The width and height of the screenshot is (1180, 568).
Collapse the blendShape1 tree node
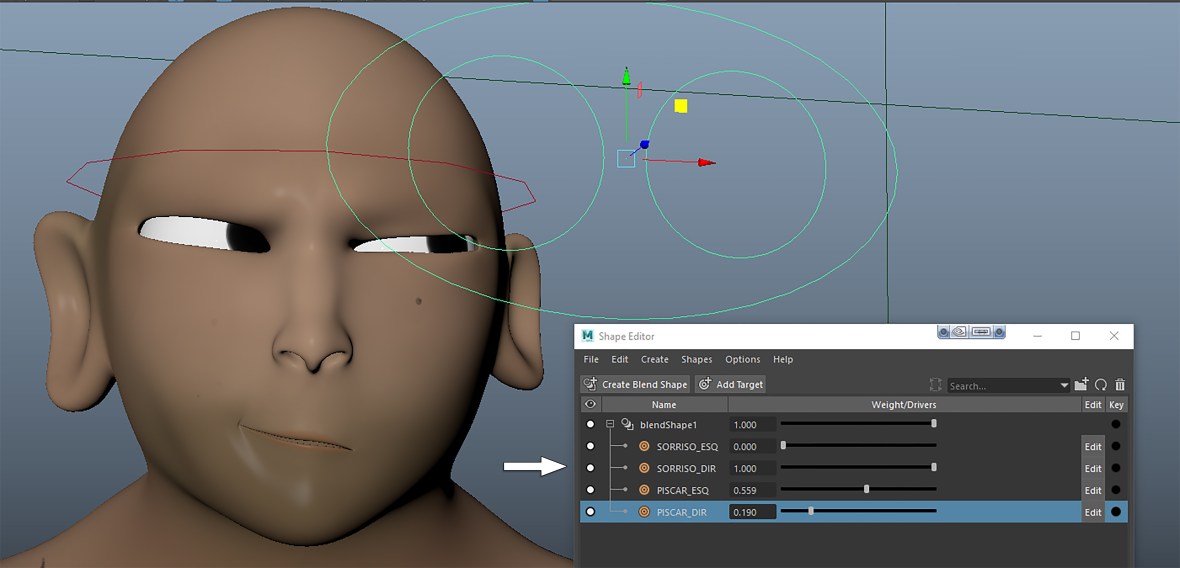pos(609,425)
